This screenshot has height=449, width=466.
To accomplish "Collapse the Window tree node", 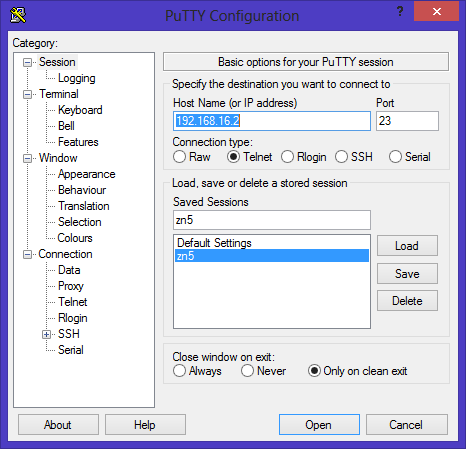I will [27, 158].
